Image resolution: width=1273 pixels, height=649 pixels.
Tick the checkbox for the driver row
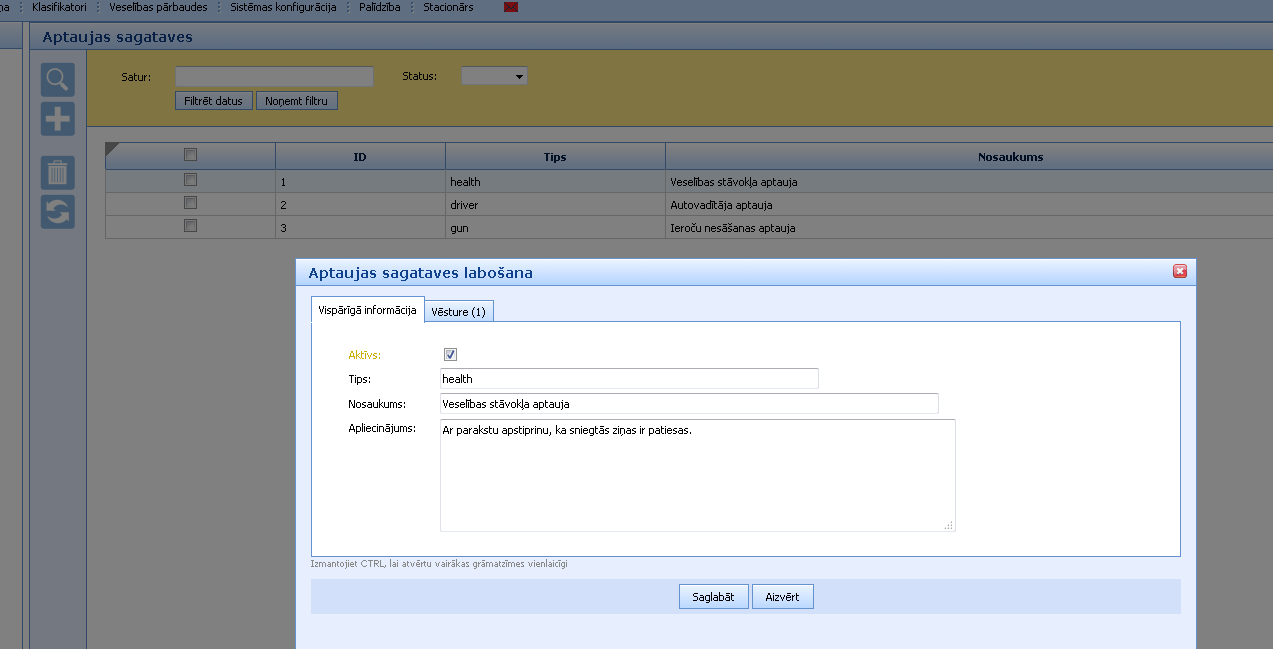(x=190, y=203)
